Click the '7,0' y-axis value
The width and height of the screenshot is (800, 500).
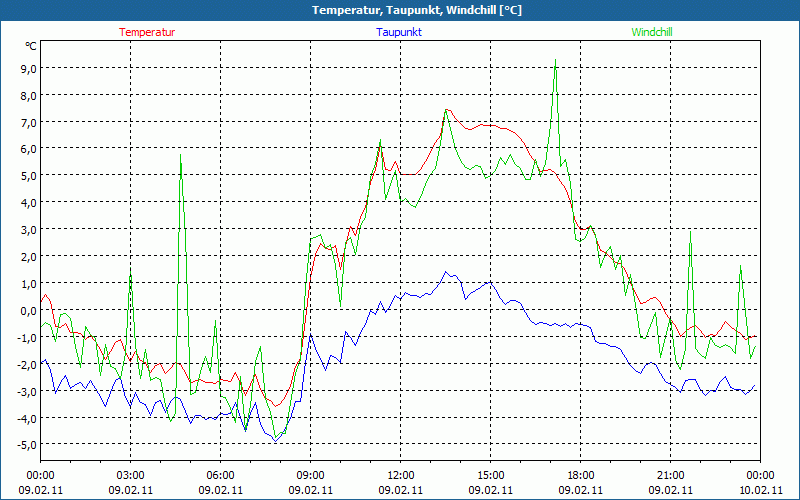click(27, 122)
